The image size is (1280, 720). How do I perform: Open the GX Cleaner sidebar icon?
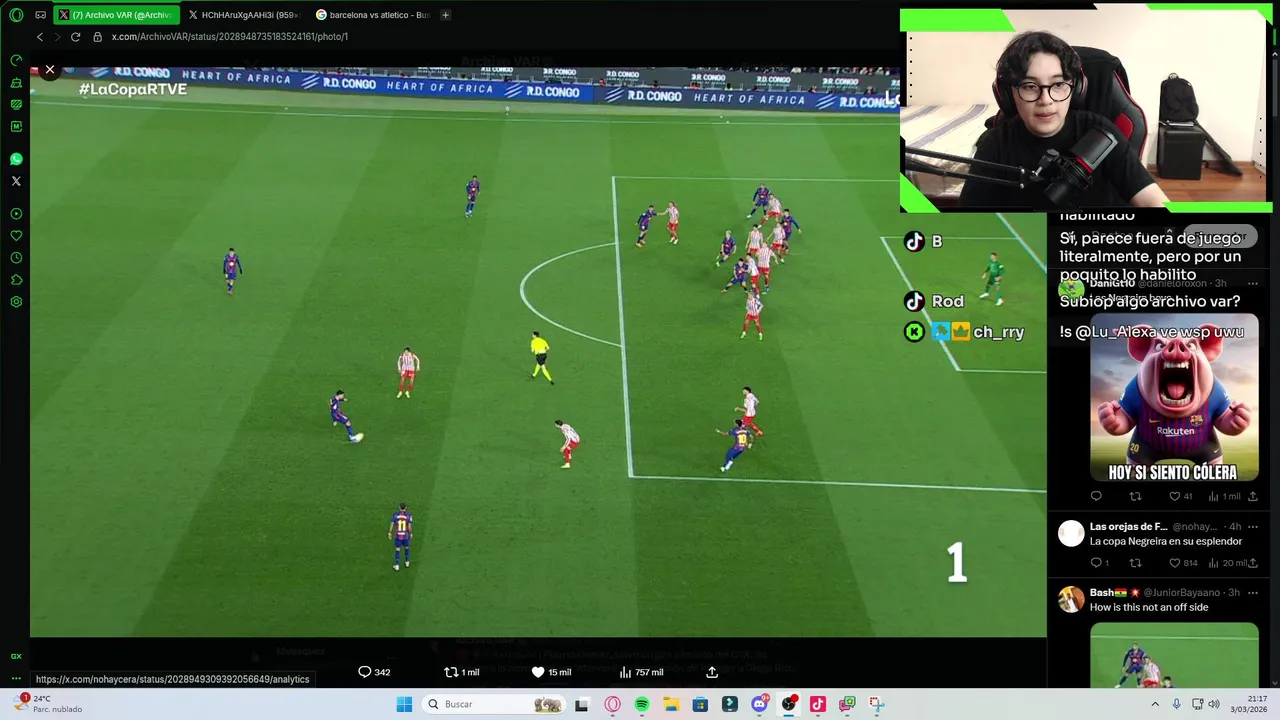coord(16,82)
